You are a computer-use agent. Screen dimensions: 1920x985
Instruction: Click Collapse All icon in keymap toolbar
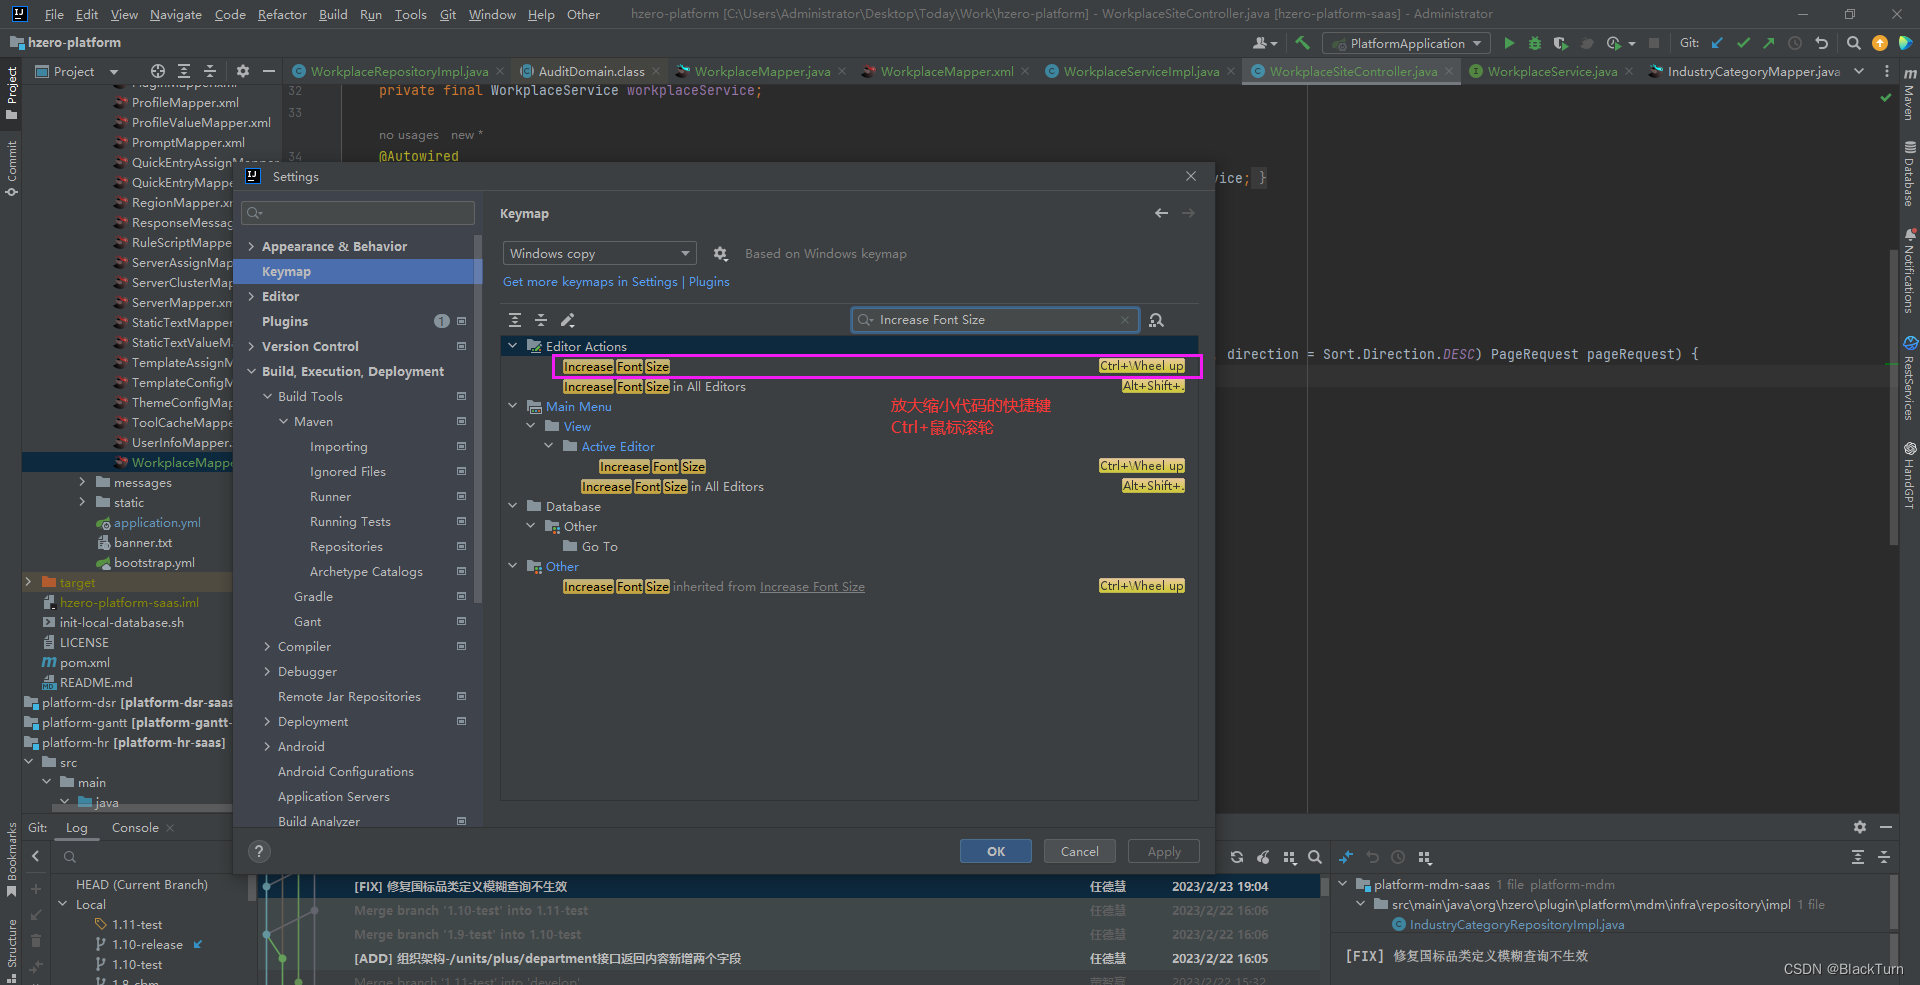[541, 320]
